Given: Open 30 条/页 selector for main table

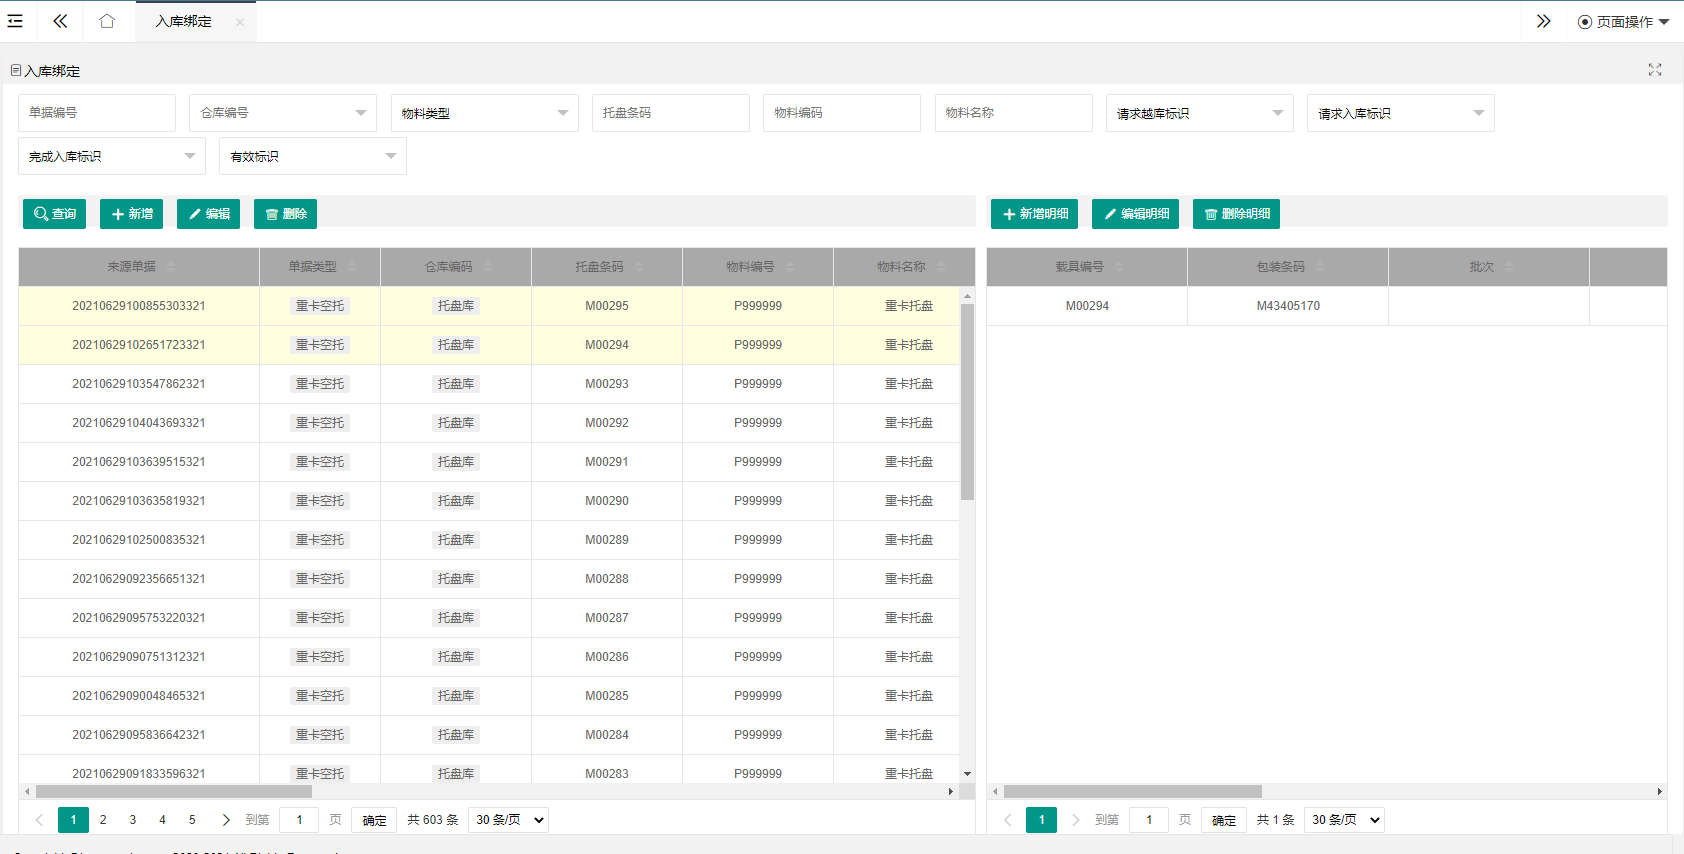Looking at the screenshot, I should pos(508,820).
